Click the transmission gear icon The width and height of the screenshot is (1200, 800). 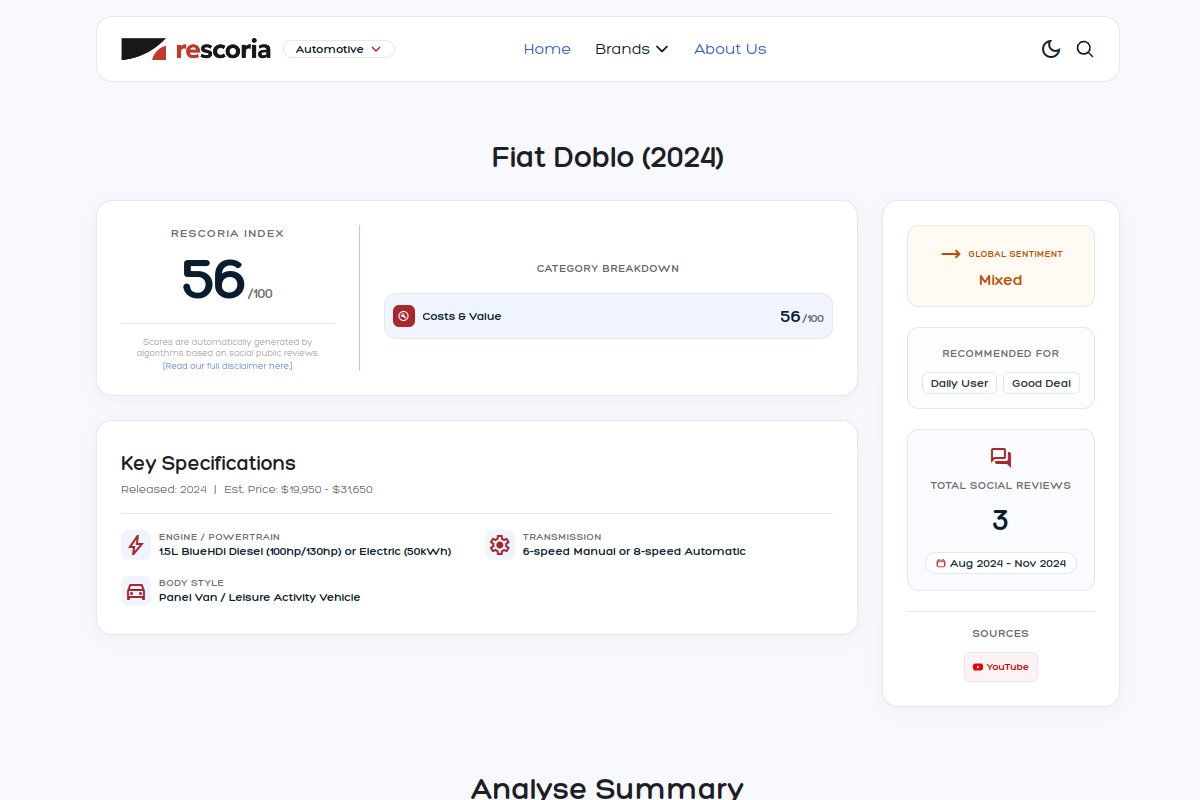tap(500, 545)
